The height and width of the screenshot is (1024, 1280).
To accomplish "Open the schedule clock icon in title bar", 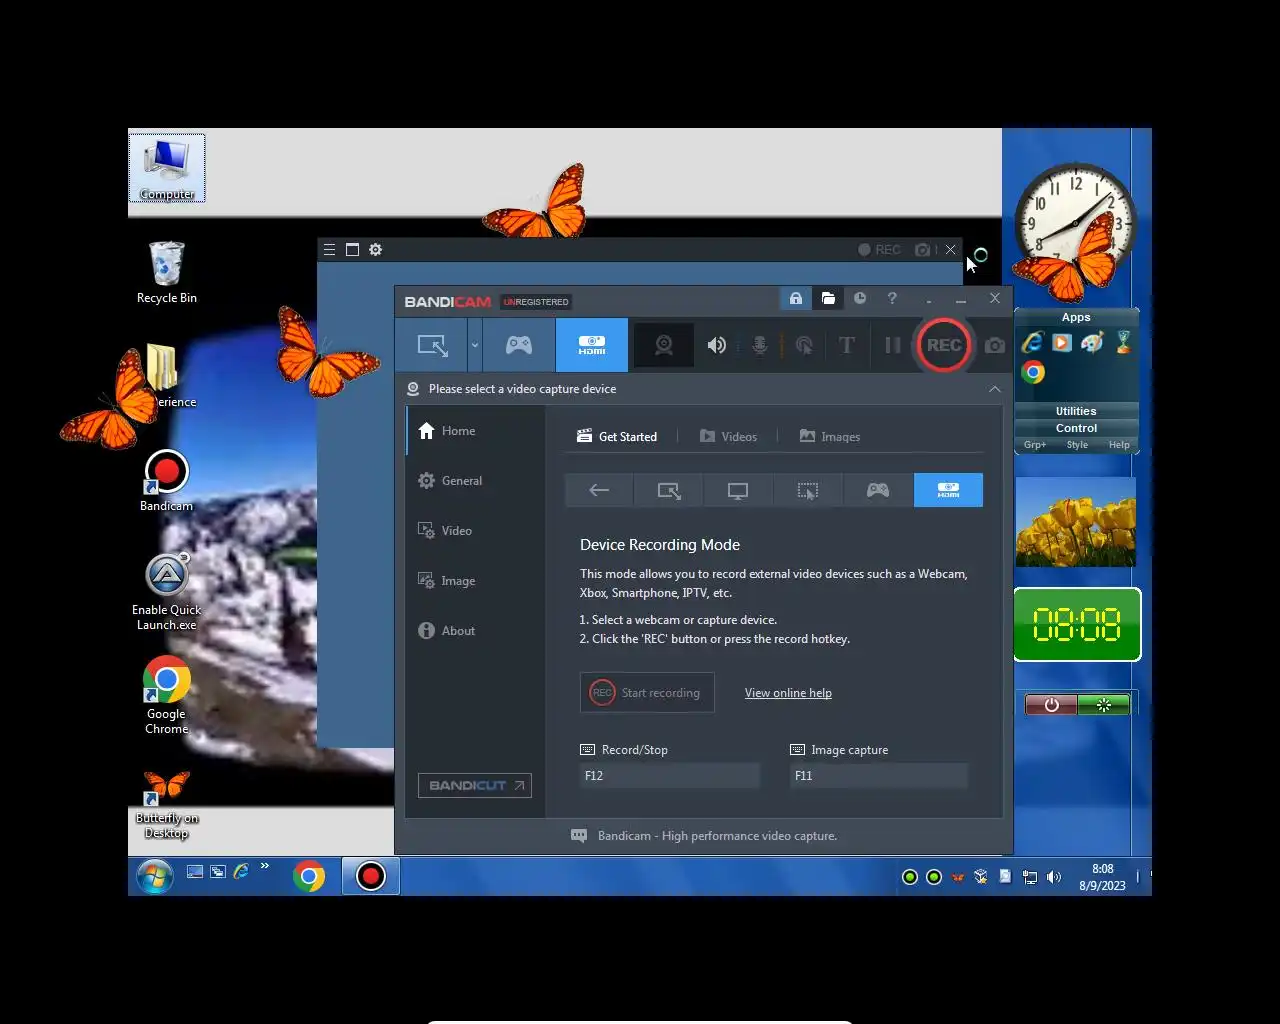I will [x=860, y=298].
